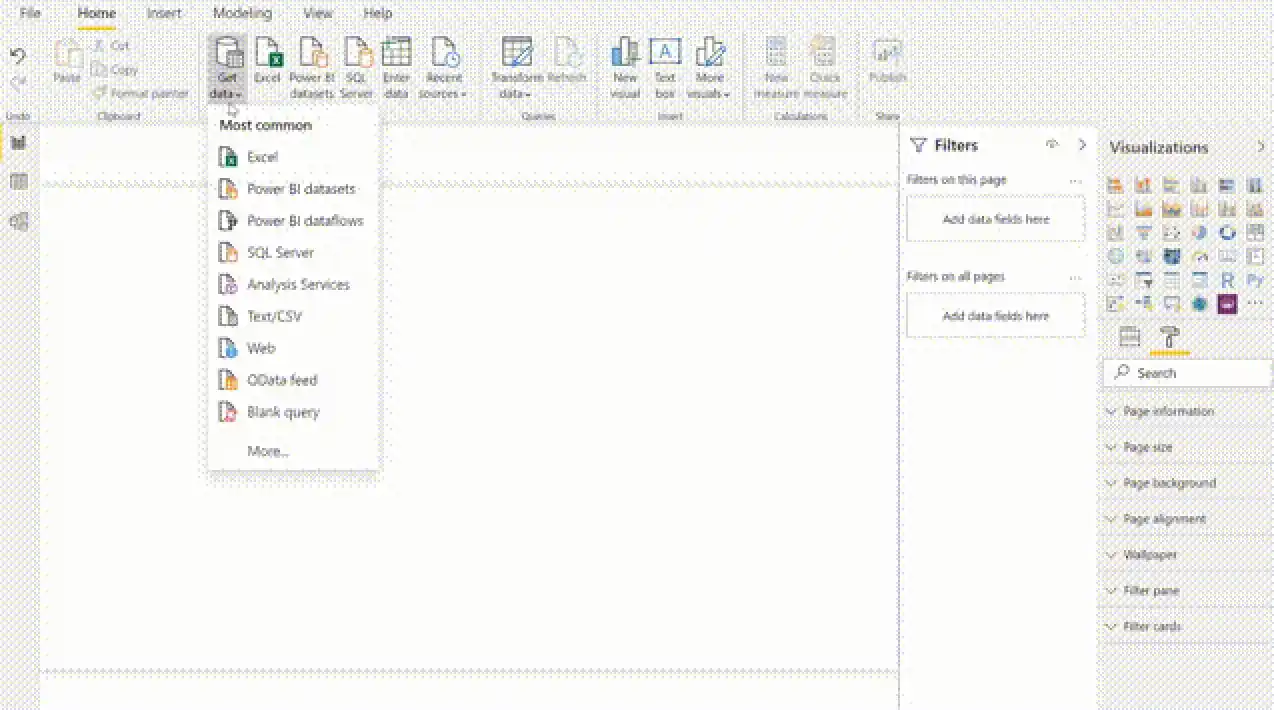Close the Get data dropdown button

227,68
